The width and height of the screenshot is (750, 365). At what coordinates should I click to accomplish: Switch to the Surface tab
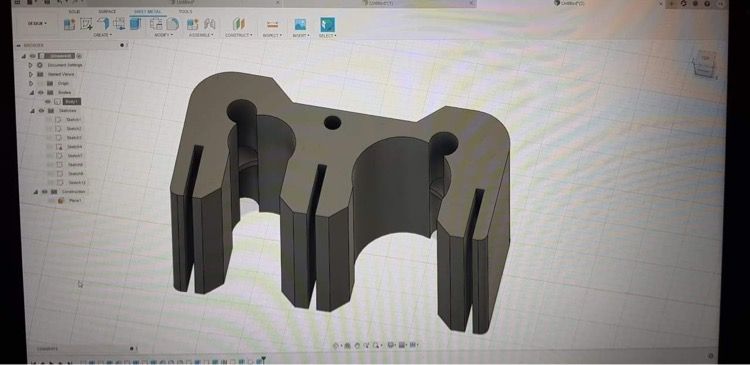107,11
